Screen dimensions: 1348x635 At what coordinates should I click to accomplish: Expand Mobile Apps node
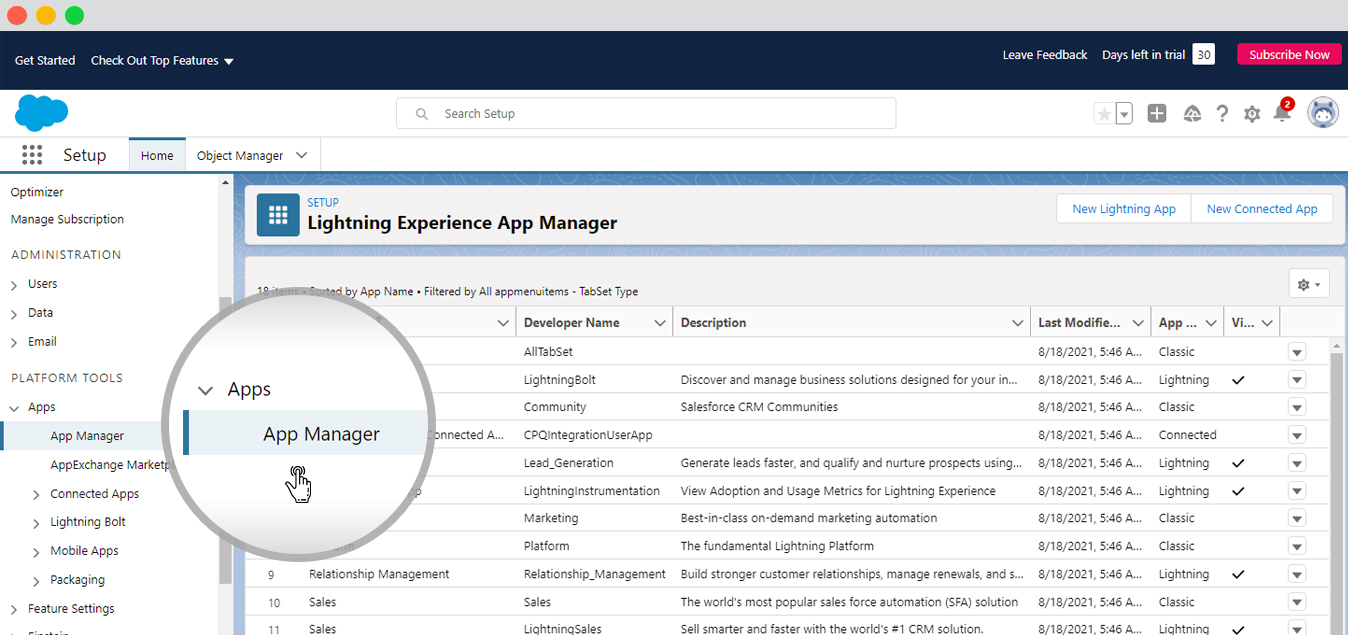36,552
